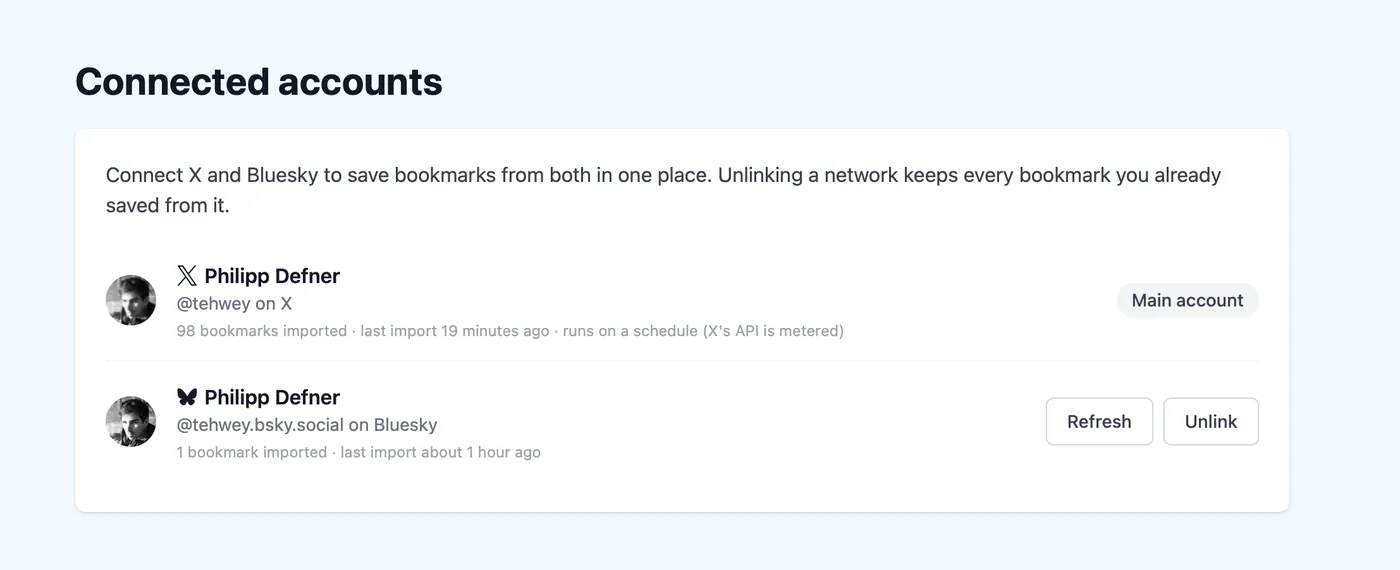Click the X logo icon beside Philipp Defner
1400x570 pixels.
click(x=187, y=276)
